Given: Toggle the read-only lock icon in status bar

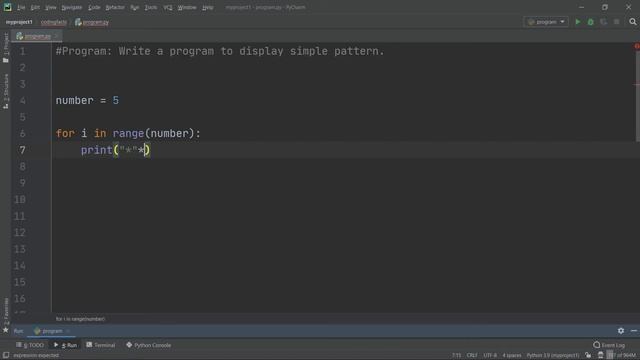Looking at the screenshot, I should click(588, 356).
